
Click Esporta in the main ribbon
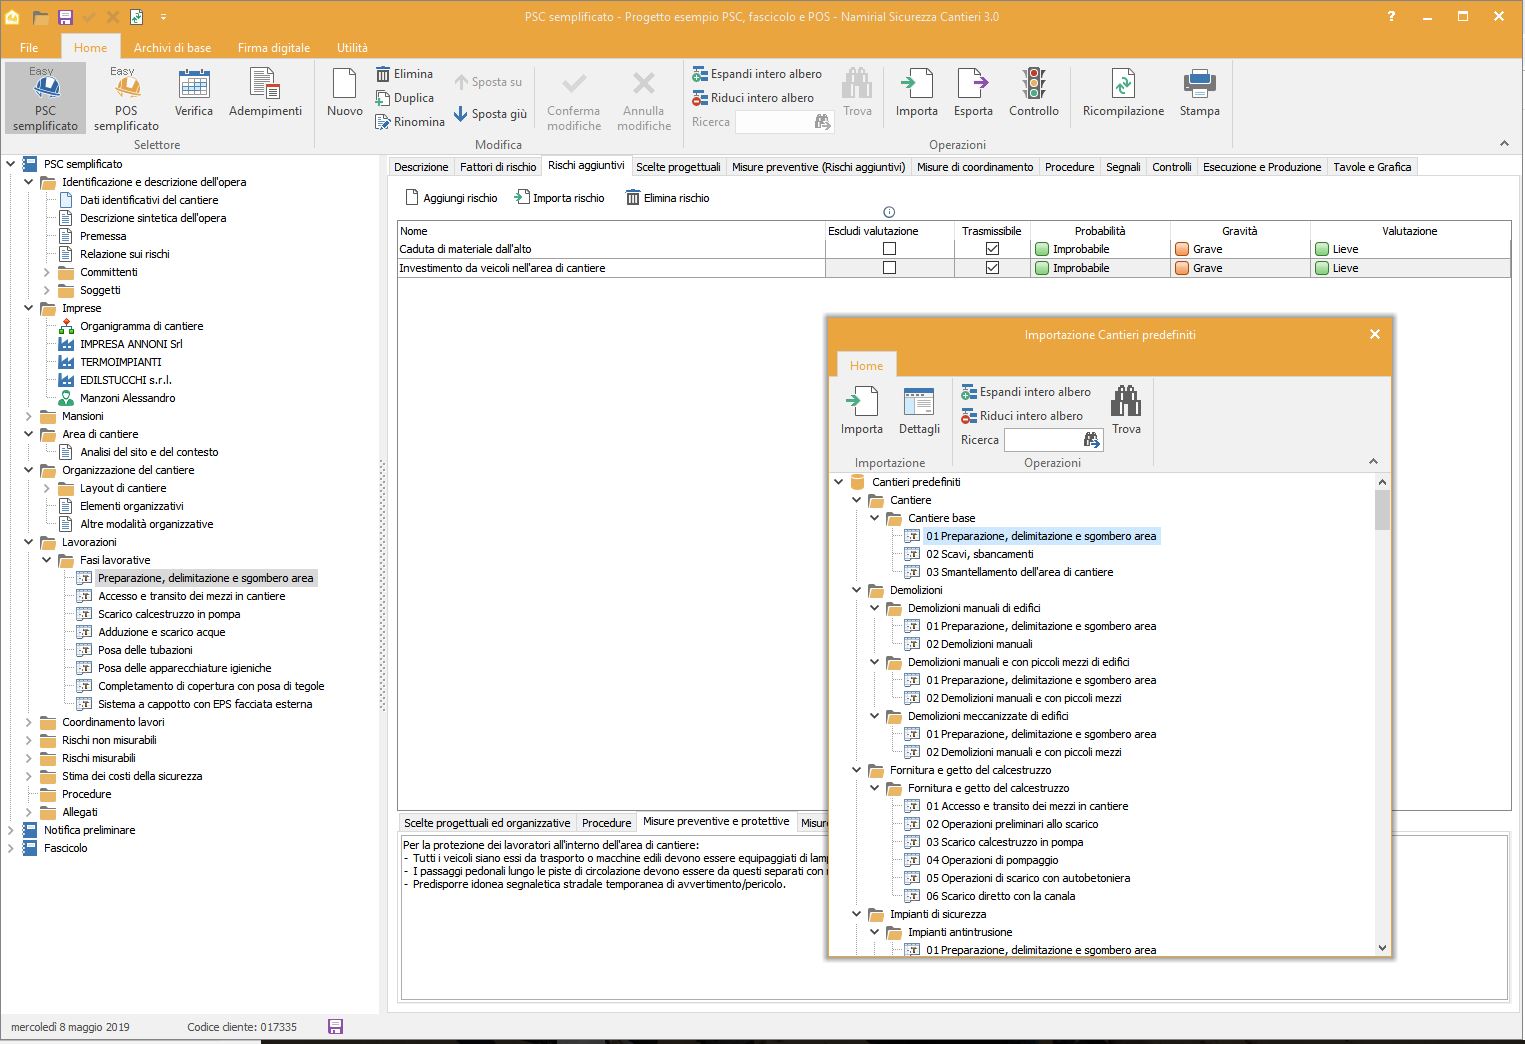coord(973,94)
